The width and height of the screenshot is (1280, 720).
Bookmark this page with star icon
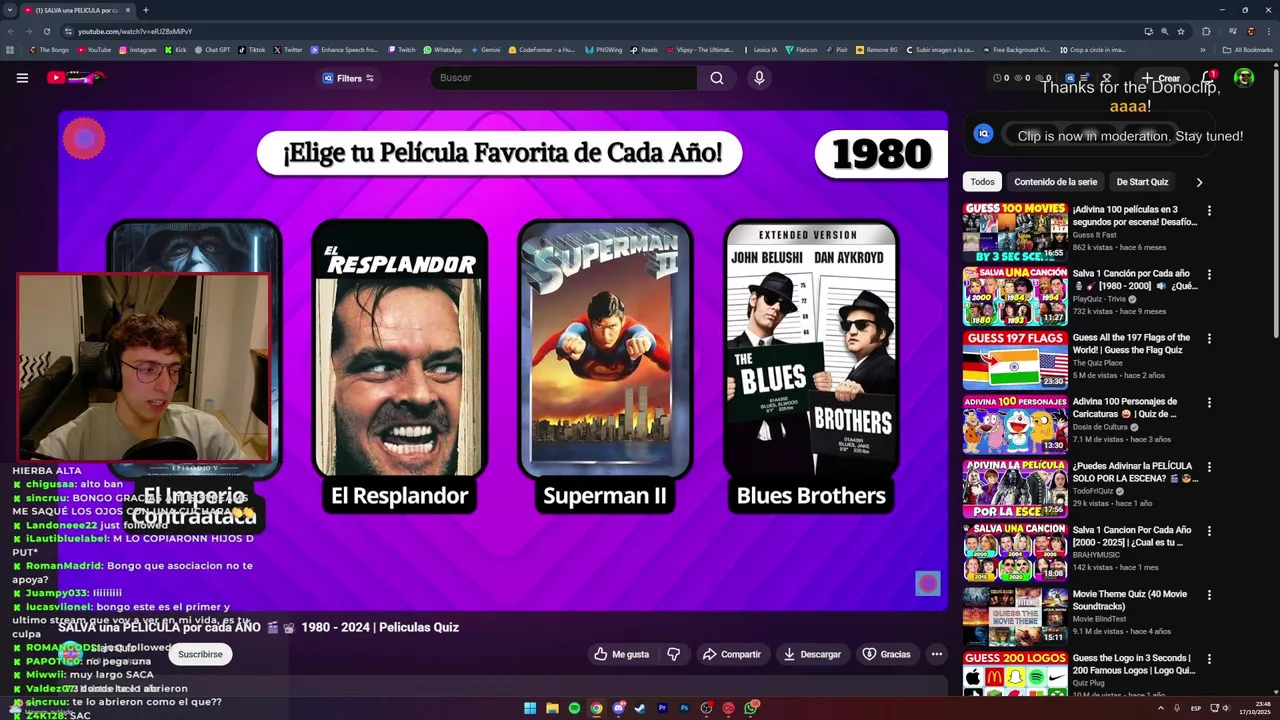point(1181,31)
